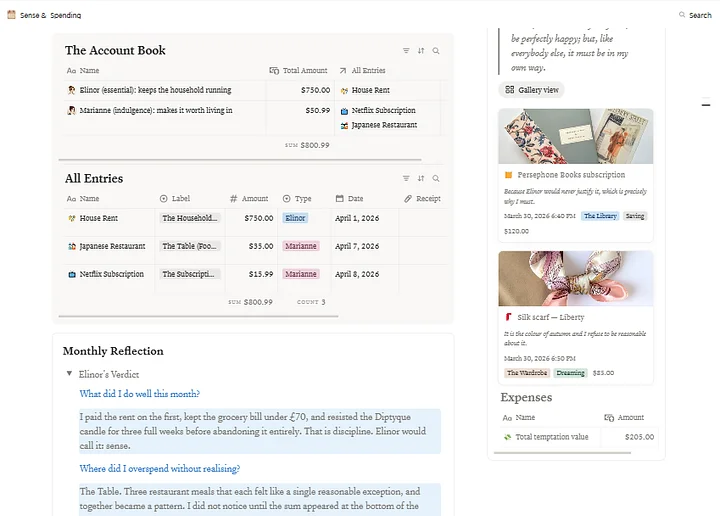This screenshot has width=720, height=516.
Task: Search within The Account Book table
Action: [436, 50]
